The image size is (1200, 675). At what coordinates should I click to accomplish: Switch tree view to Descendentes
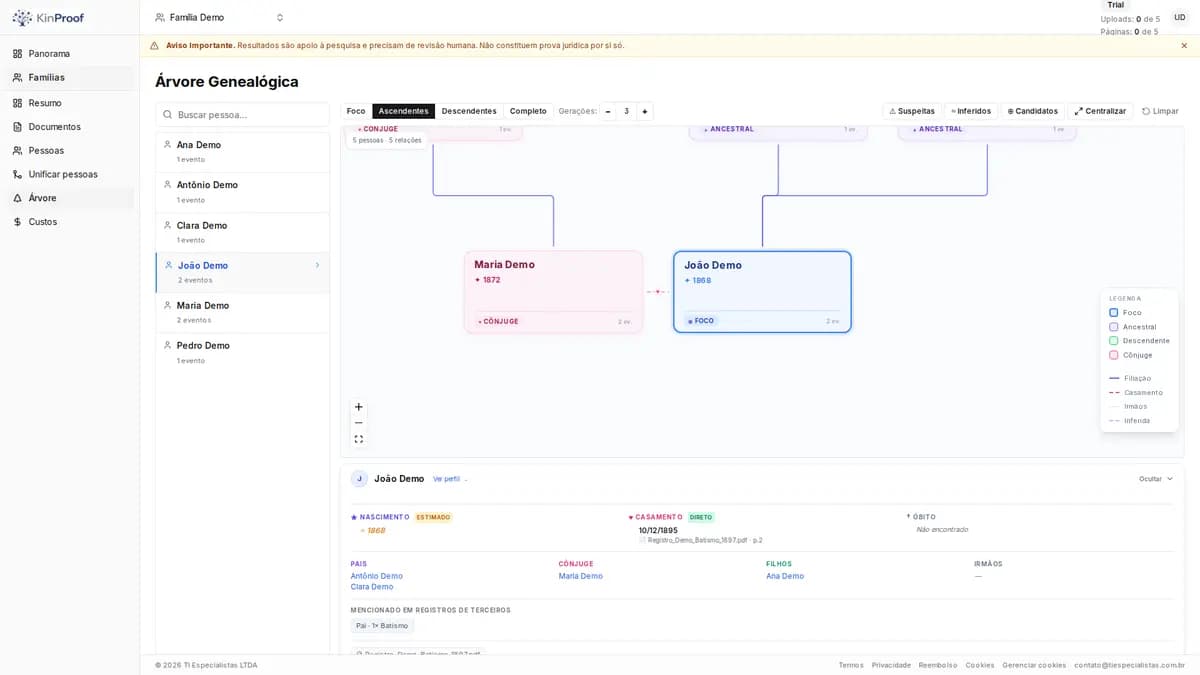[x=469, y=111]
